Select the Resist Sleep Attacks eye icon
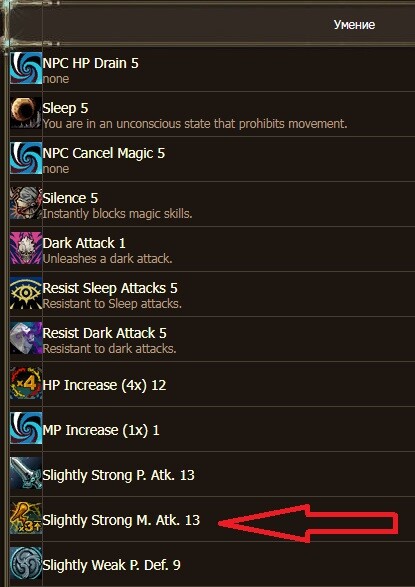 (x=26, y=293)
